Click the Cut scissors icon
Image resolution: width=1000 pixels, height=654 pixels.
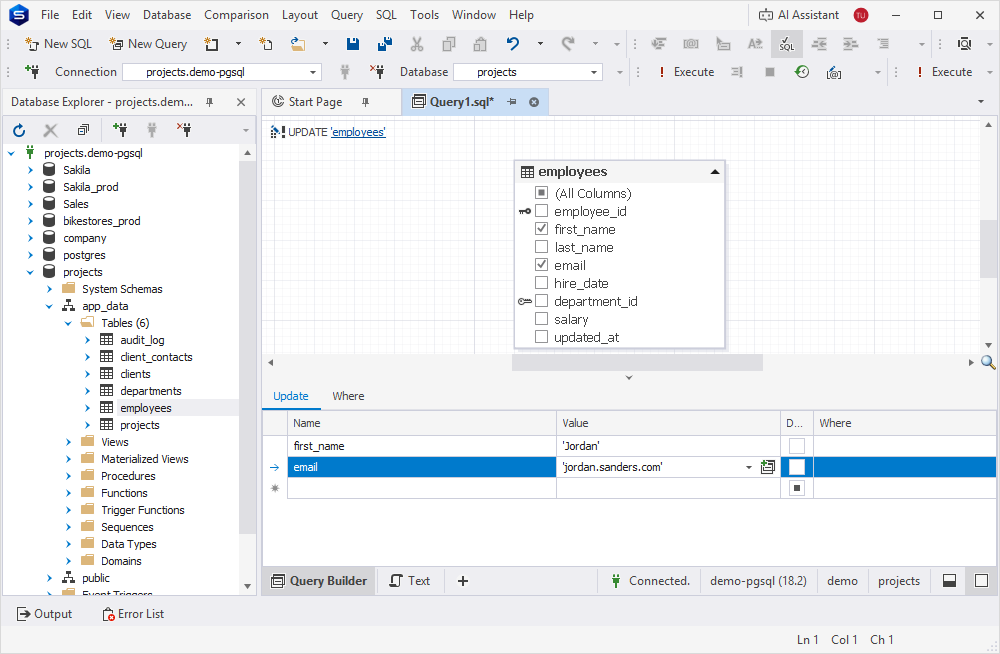(x=417, y=44)
